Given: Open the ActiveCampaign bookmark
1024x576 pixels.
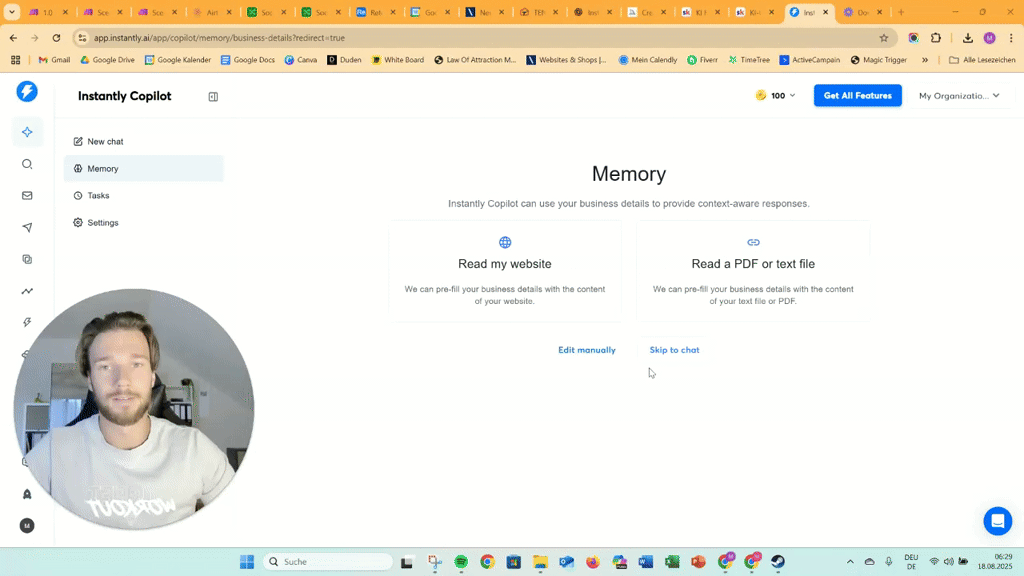Looking at the screenshot, I should pyautogui.click(x=810, y=59).
